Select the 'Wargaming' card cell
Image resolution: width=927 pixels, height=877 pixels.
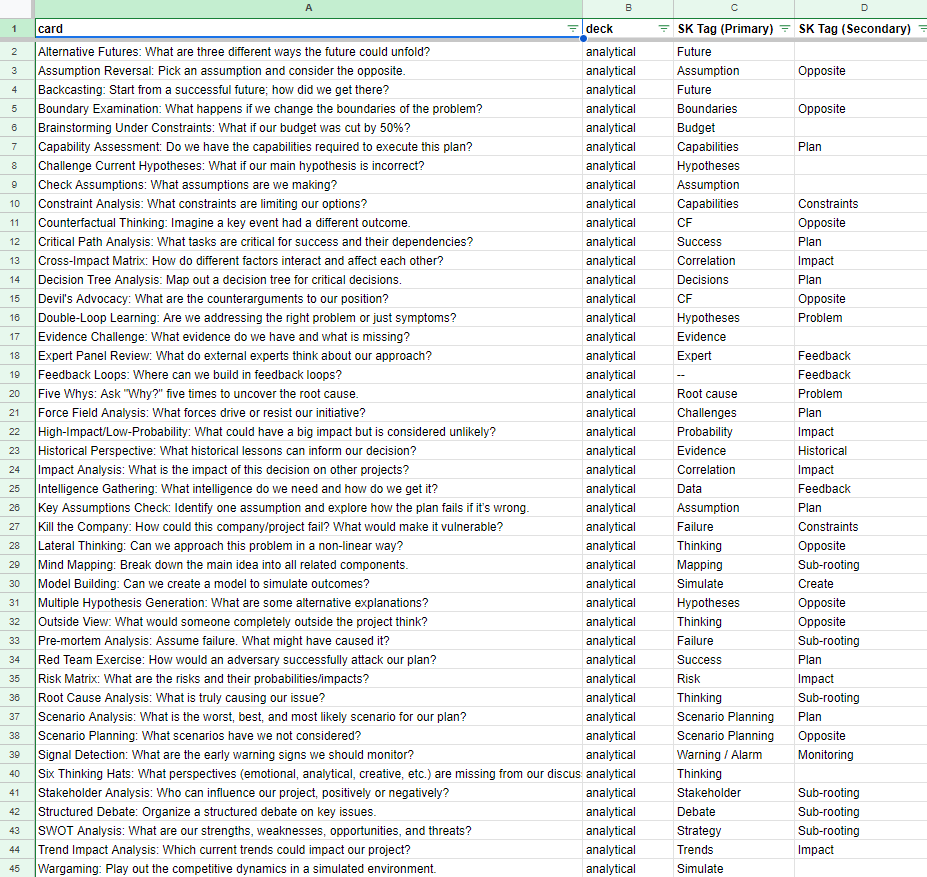[309, 869]
